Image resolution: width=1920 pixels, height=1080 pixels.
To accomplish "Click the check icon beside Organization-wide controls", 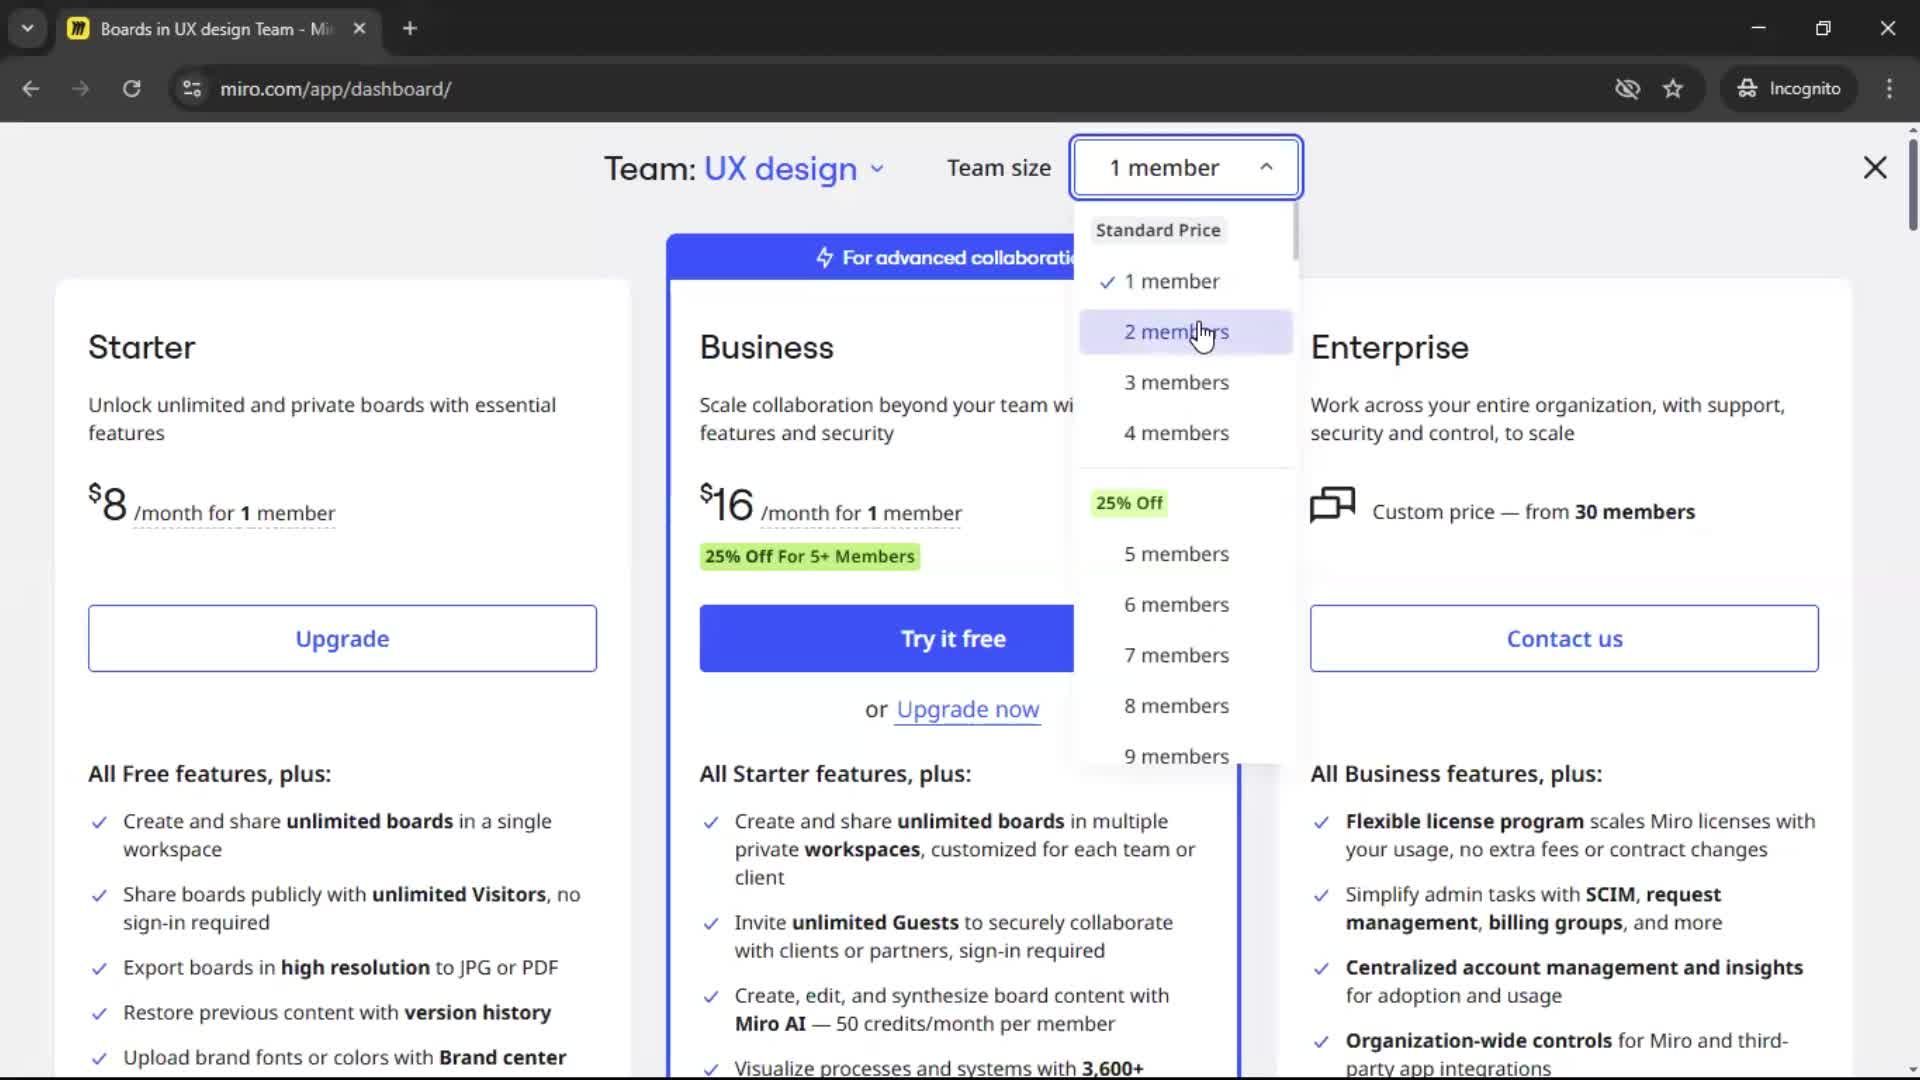I will tap(1321, 1042).
